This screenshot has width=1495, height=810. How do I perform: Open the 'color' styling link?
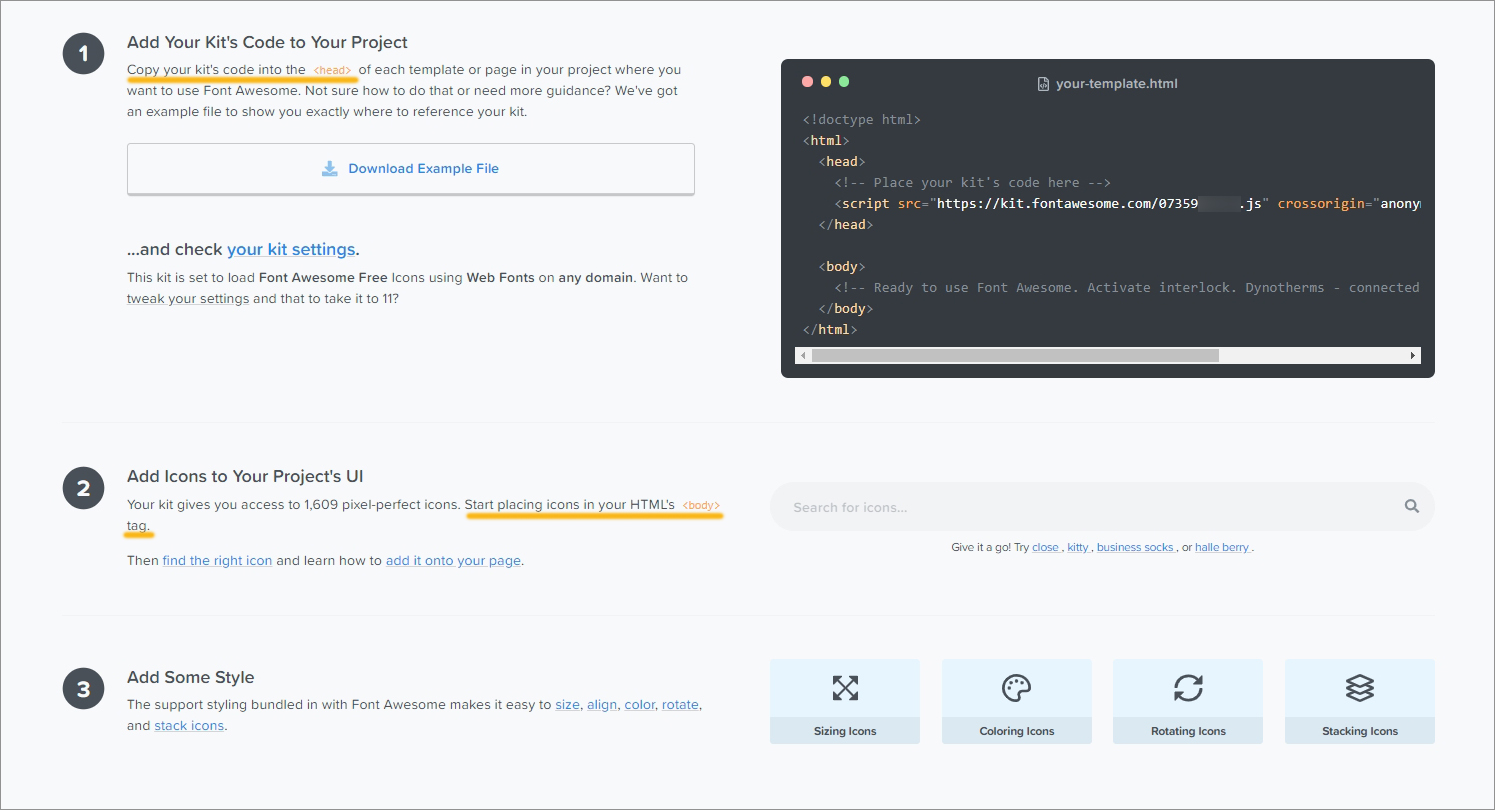pyautogui.click(x=639, y=705)
